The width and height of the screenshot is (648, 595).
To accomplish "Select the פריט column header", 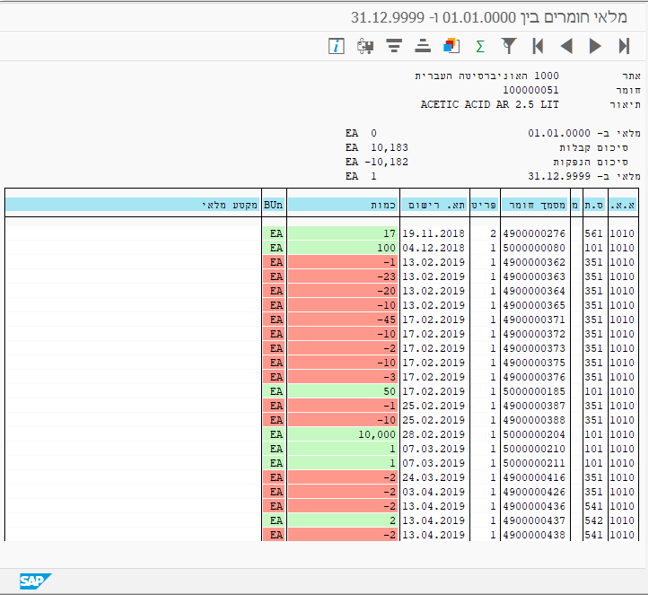I will (x=485, y=205).
